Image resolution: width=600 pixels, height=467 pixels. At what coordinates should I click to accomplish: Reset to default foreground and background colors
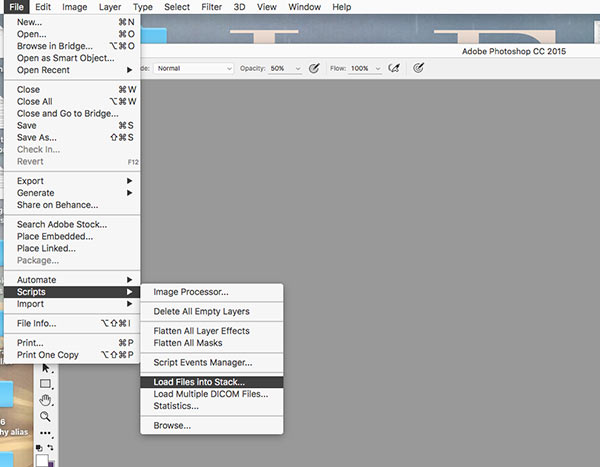(x=39, y=447)
